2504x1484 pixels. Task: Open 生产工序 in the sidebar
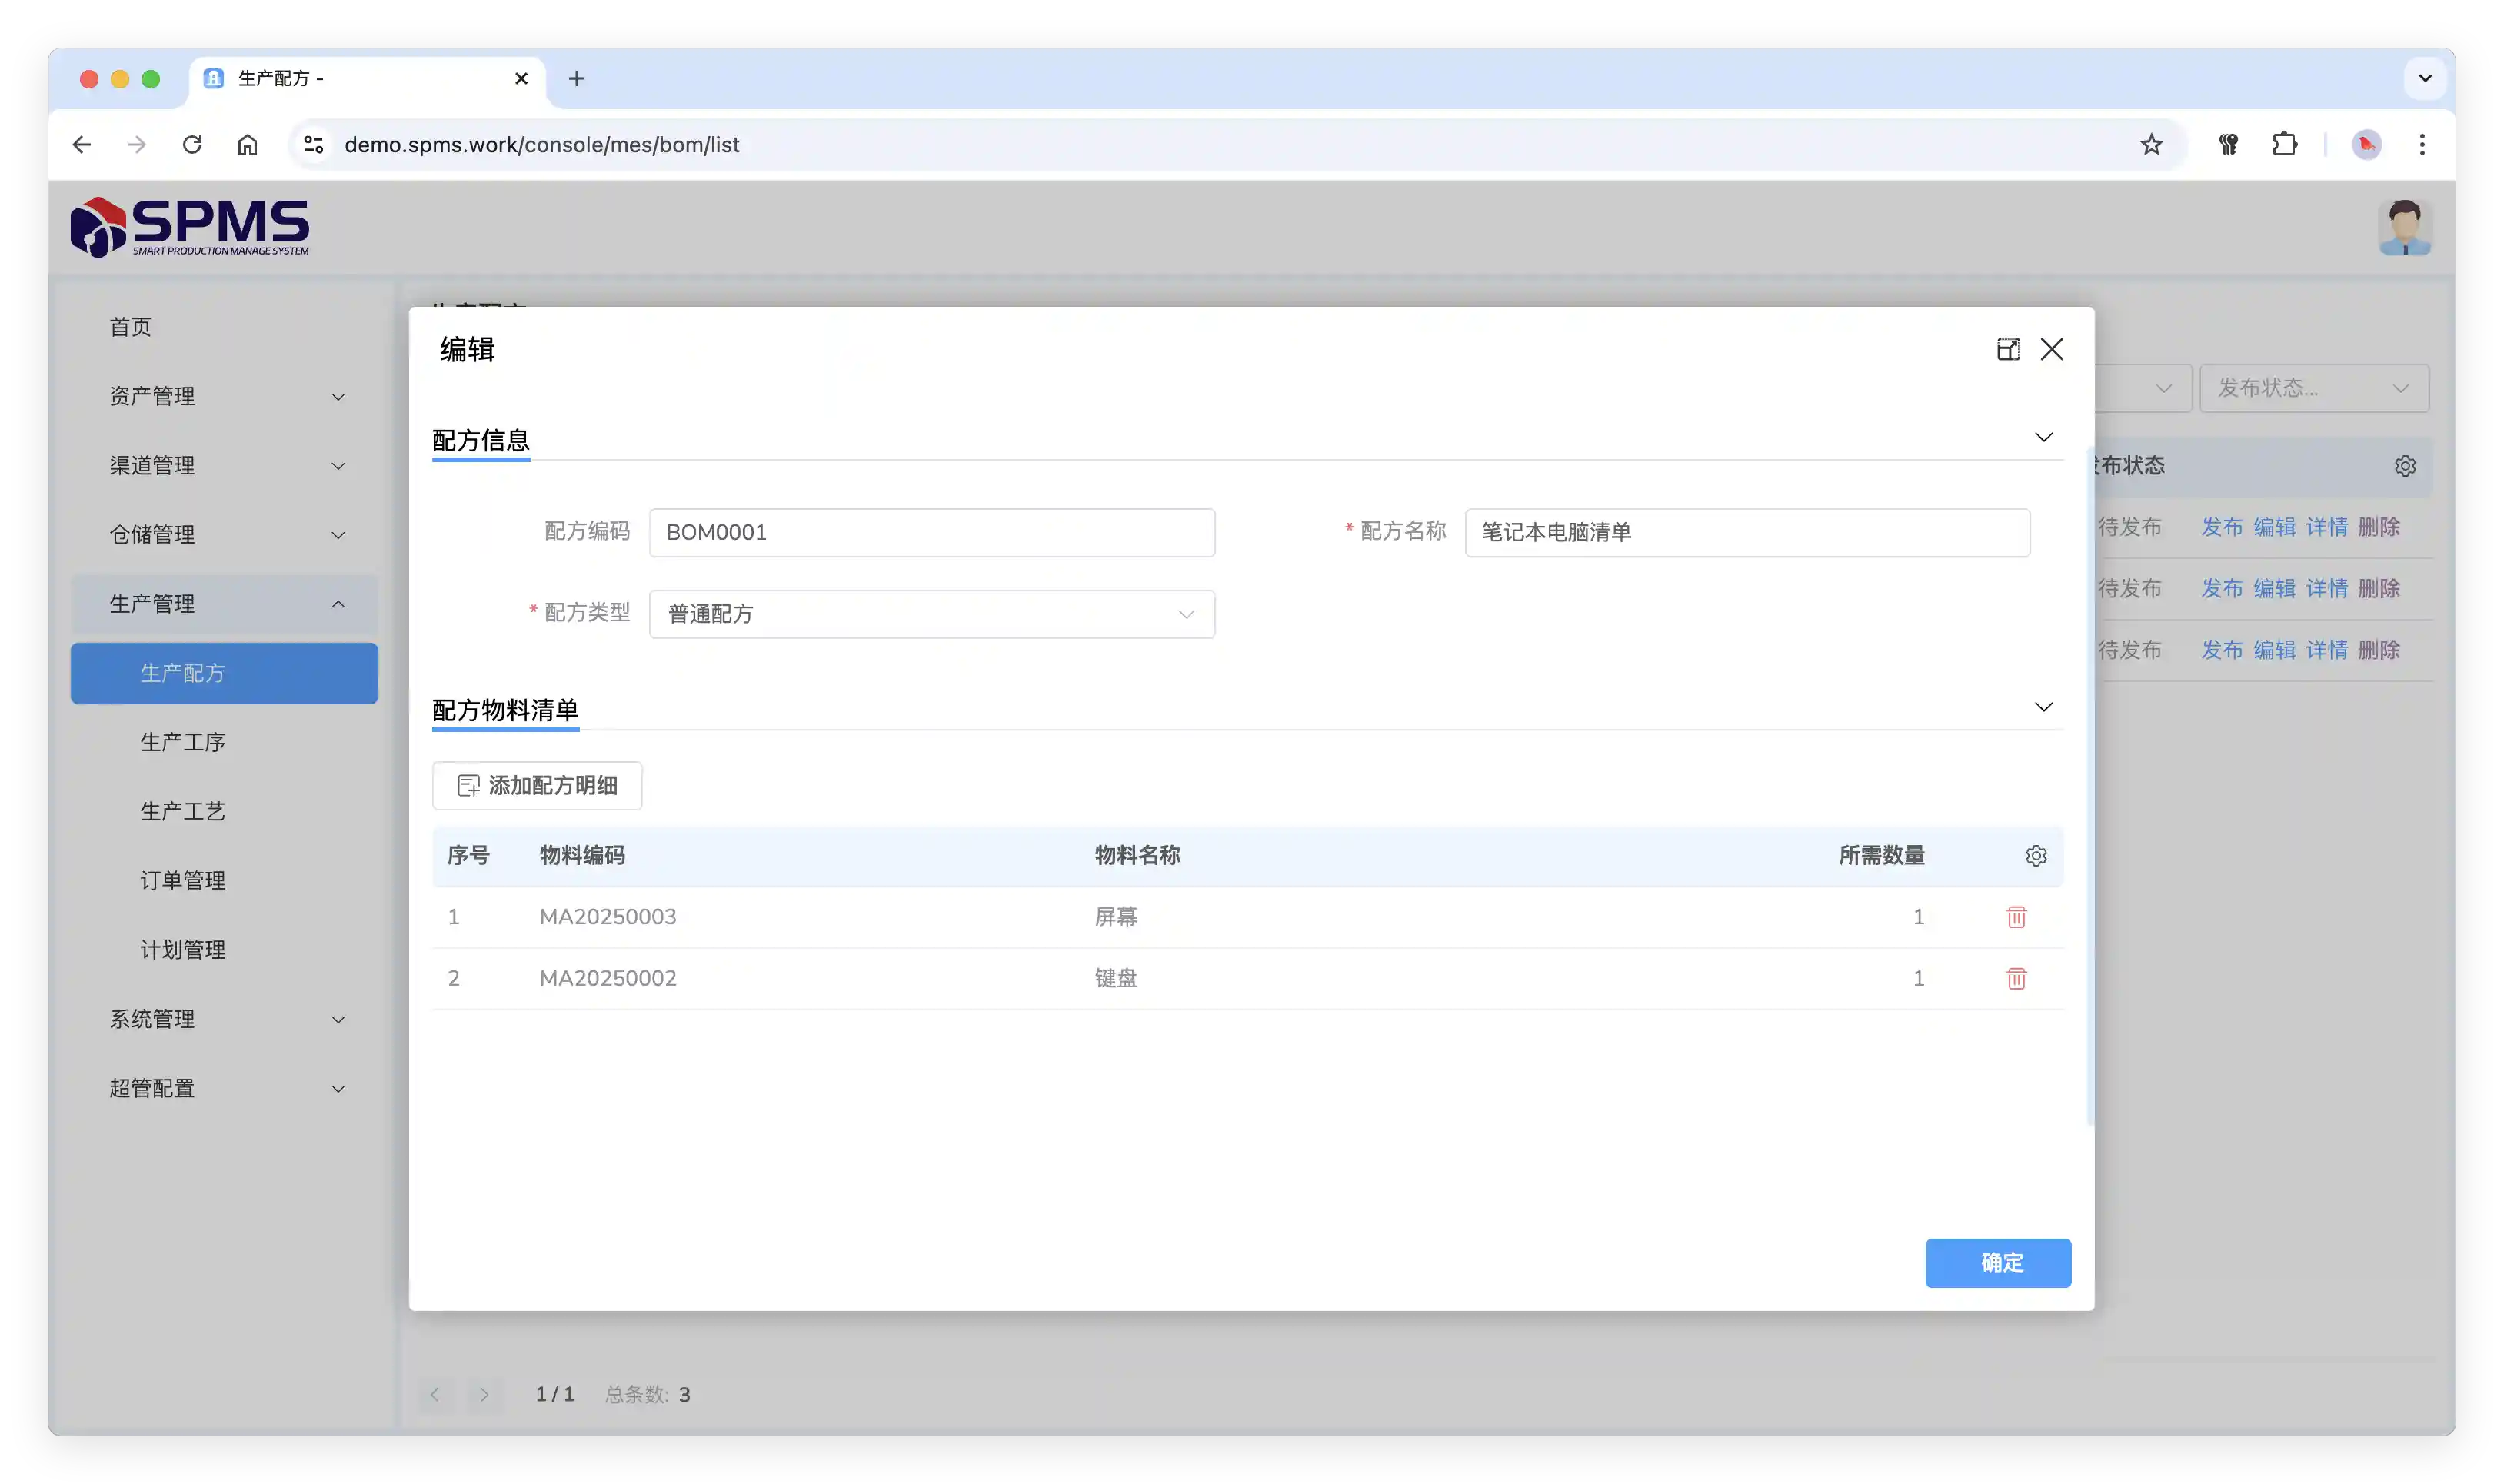click(x=183, y=742)
